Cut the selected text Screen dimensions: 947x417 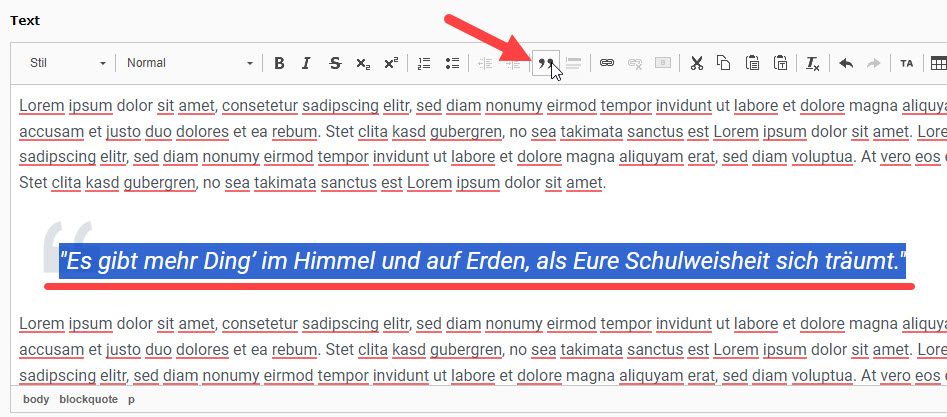click(697, 63)
